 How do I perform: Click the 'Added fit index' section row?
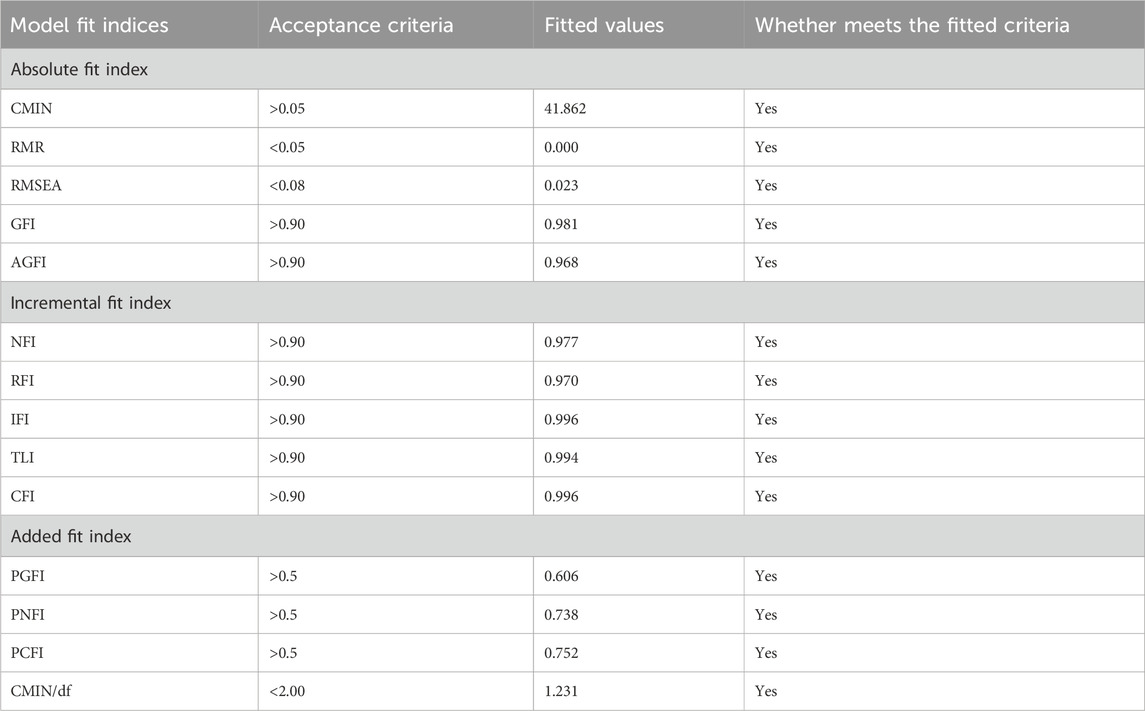point(572,537)
